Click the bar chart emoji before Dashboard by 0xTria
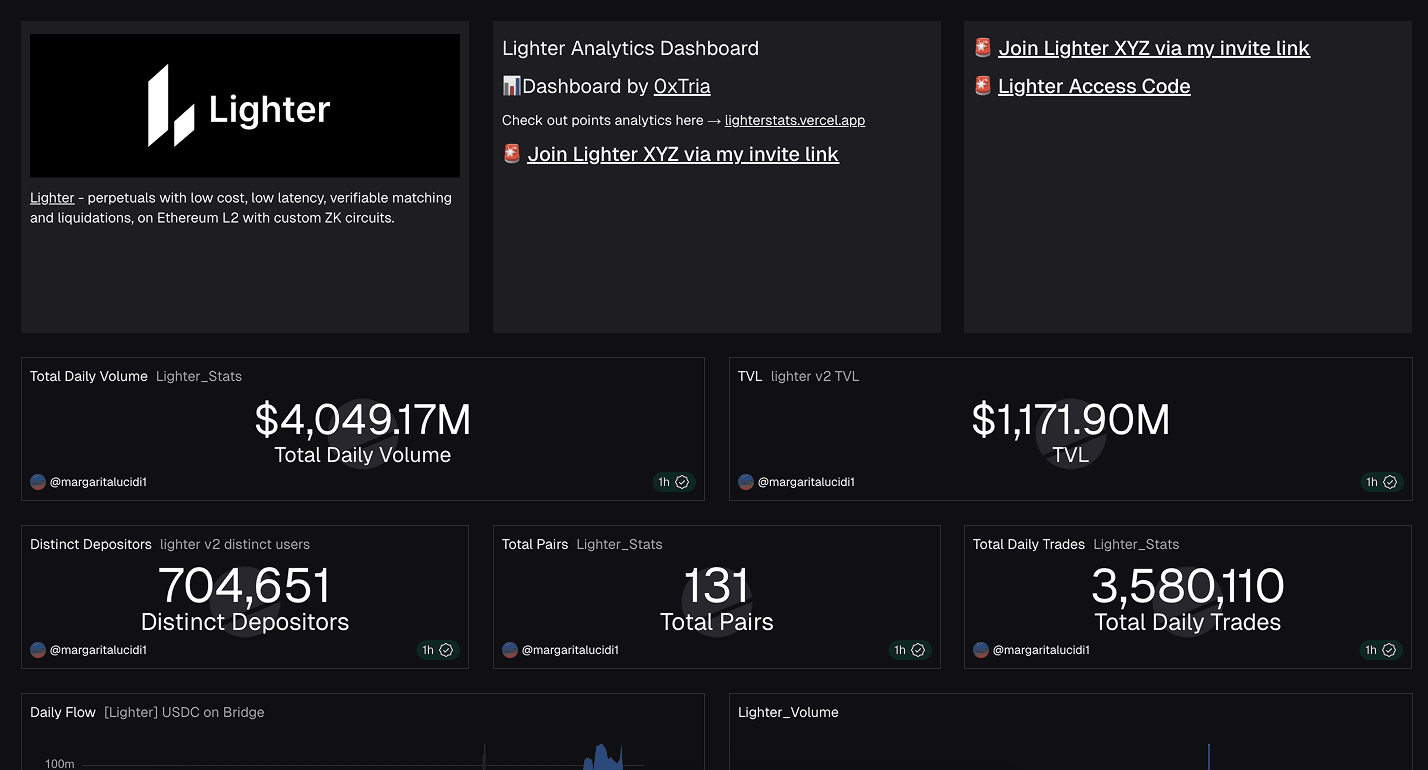 pyautogui.click(x=511, y=86)
